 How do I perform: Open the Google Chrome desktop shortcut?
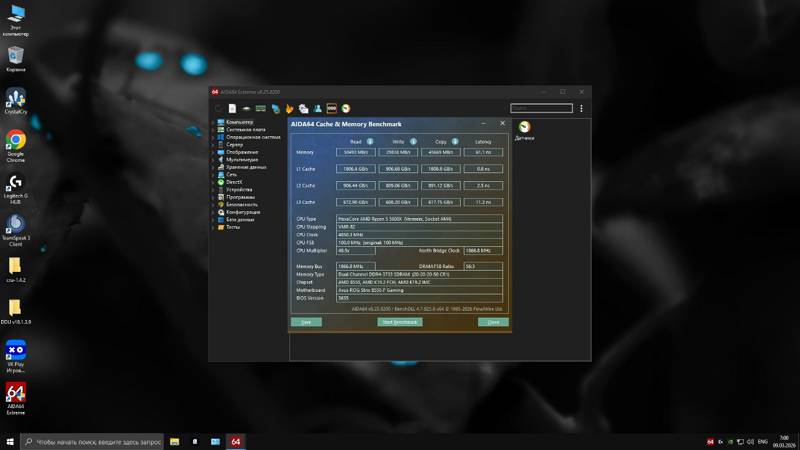point(15,146)
